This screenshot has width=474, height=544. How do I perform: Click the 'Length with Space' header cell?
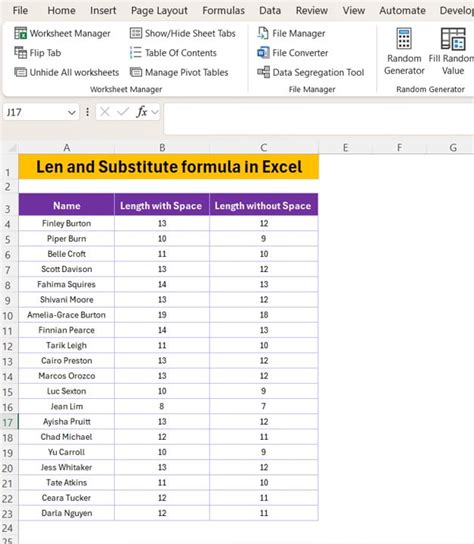pos(162,205)
